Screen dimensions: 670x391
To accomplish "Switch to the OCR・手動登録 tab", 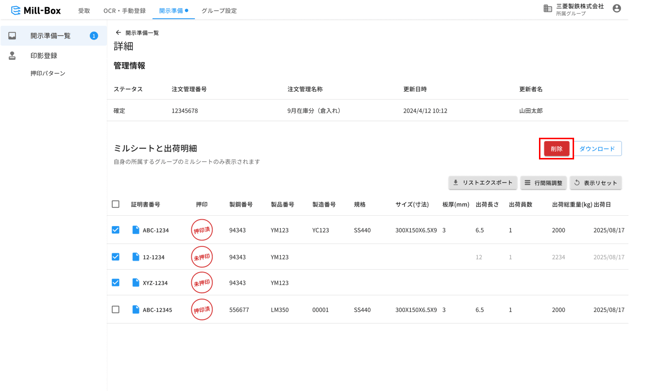I will pyautogui.click(x=124, y=11).
